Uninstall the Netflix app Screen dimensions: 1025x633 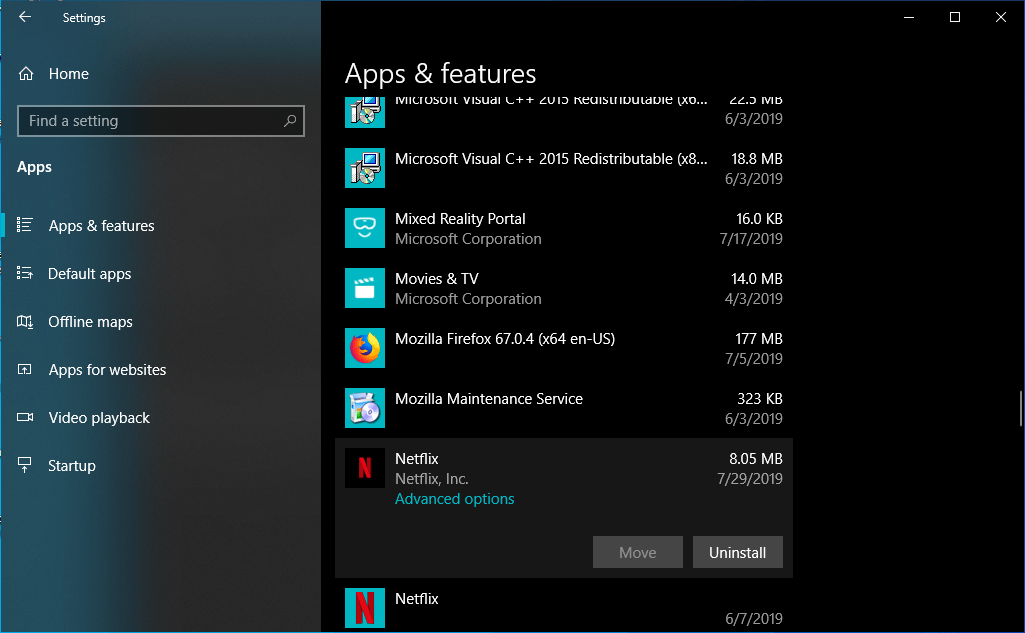point(737,552)
